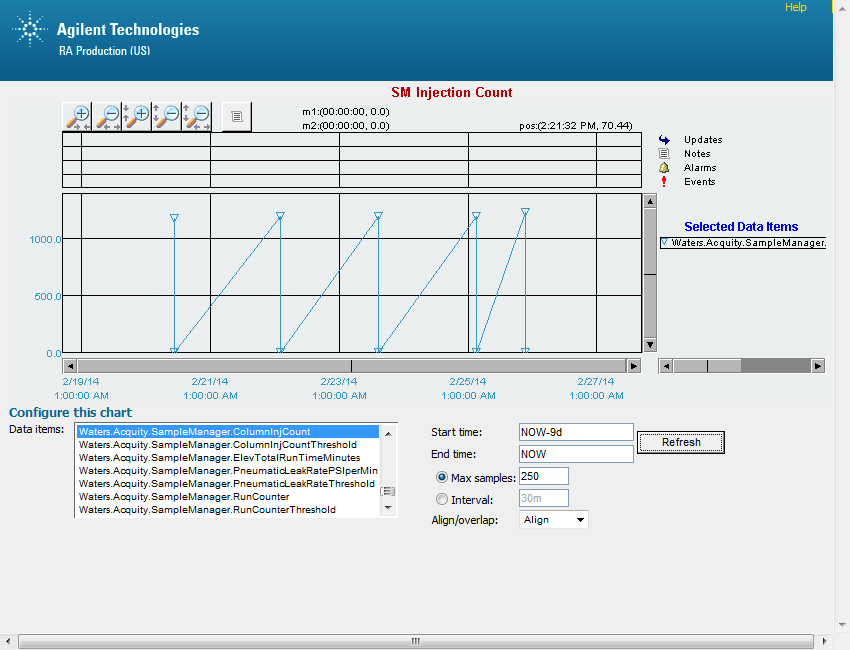Click the Alarms bell icon in legend
The image size is (850, 650).
tap(664, 168)
